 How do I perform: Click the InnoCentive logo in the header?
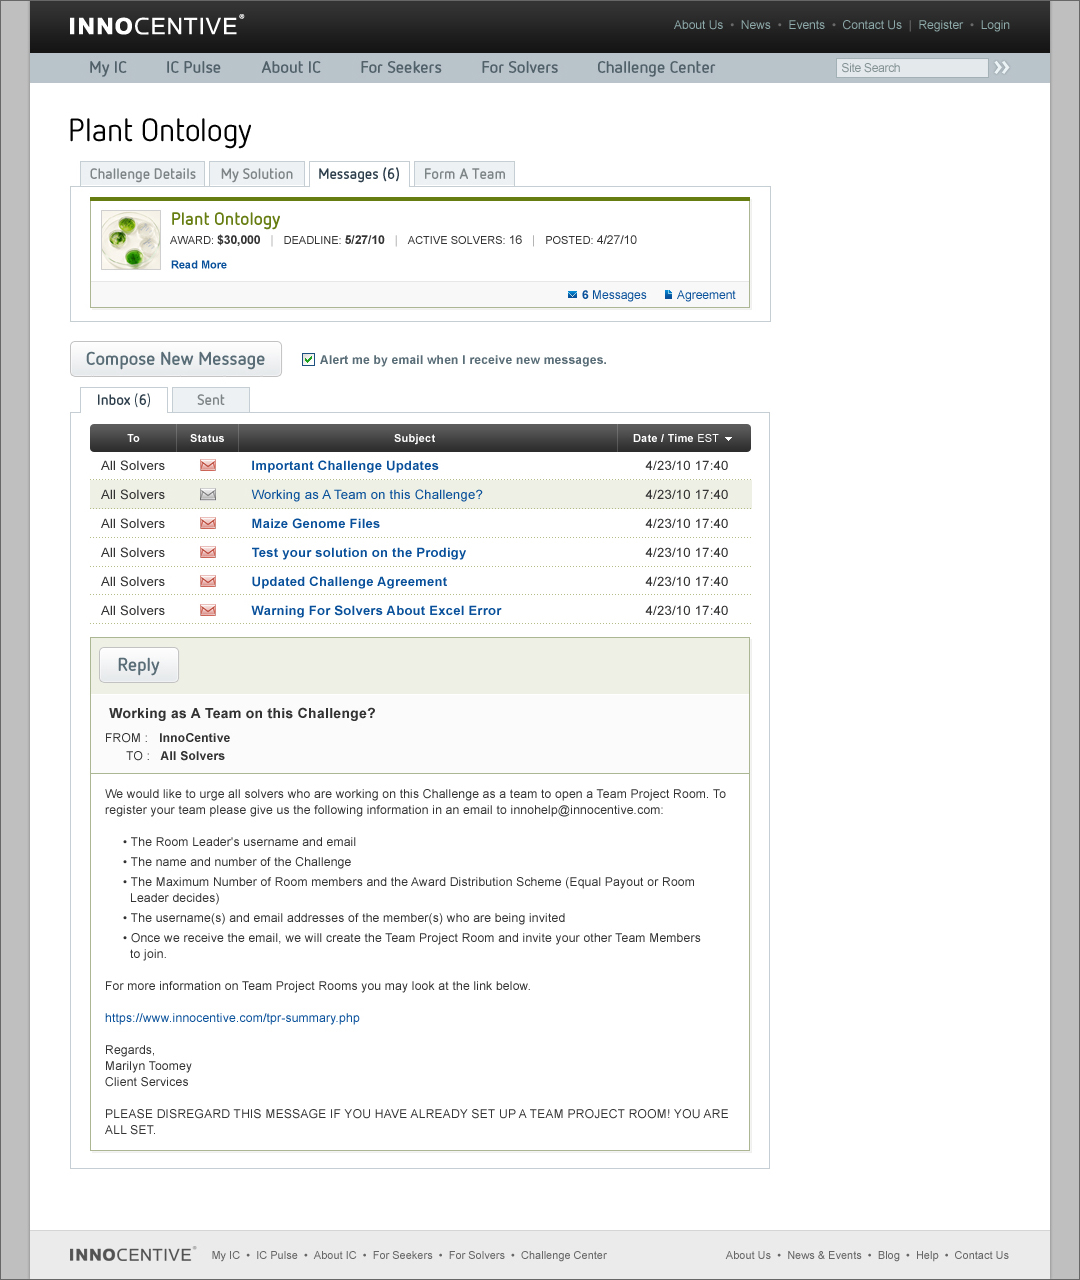(156, 25)
